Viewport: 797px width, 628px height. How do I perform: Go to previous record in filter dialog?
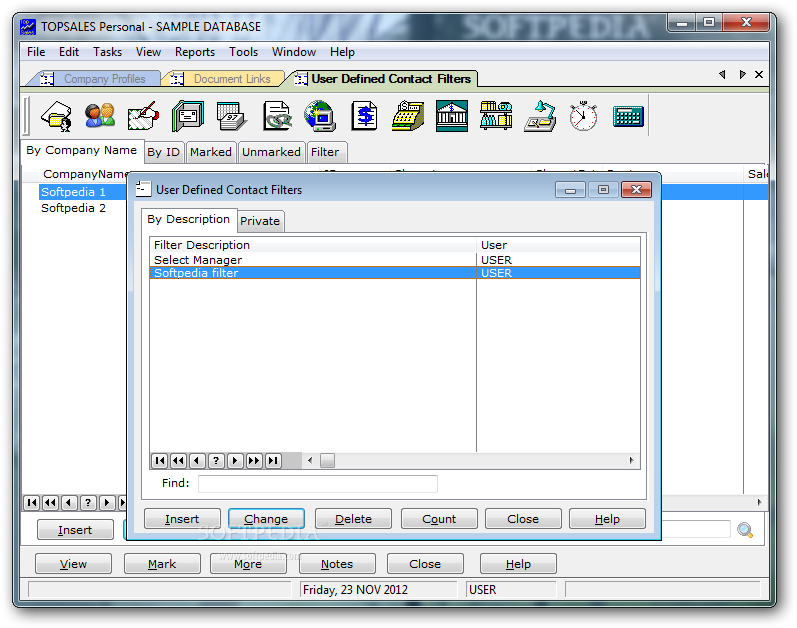click(197, 461)
